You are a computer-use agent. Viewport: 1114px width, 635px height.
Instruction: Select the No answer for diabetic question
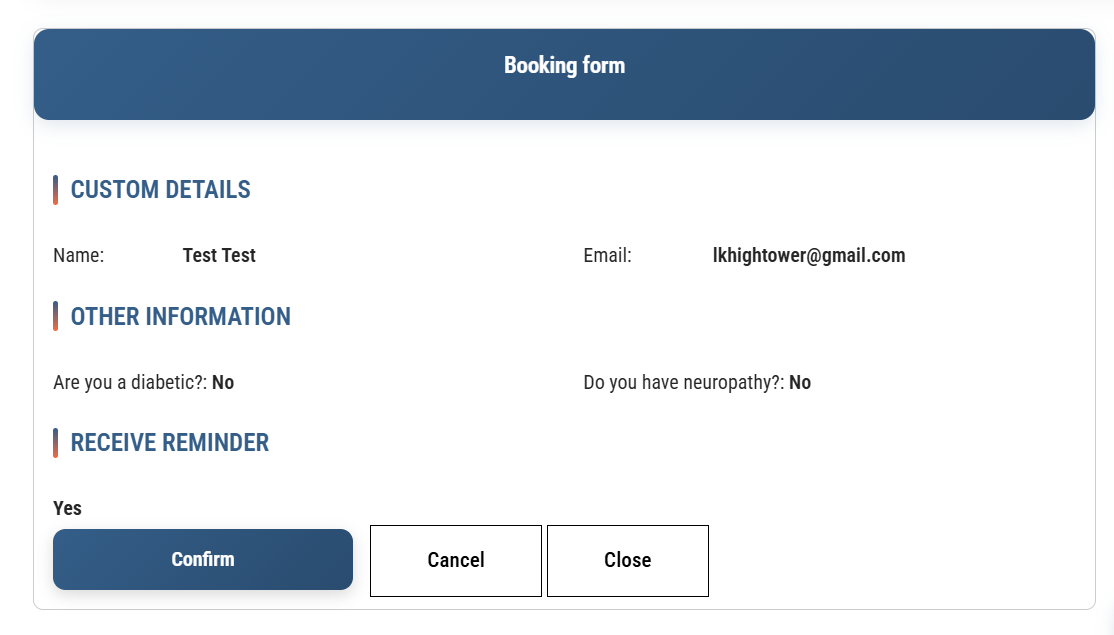pyautogui.click(x=223, y=382)
